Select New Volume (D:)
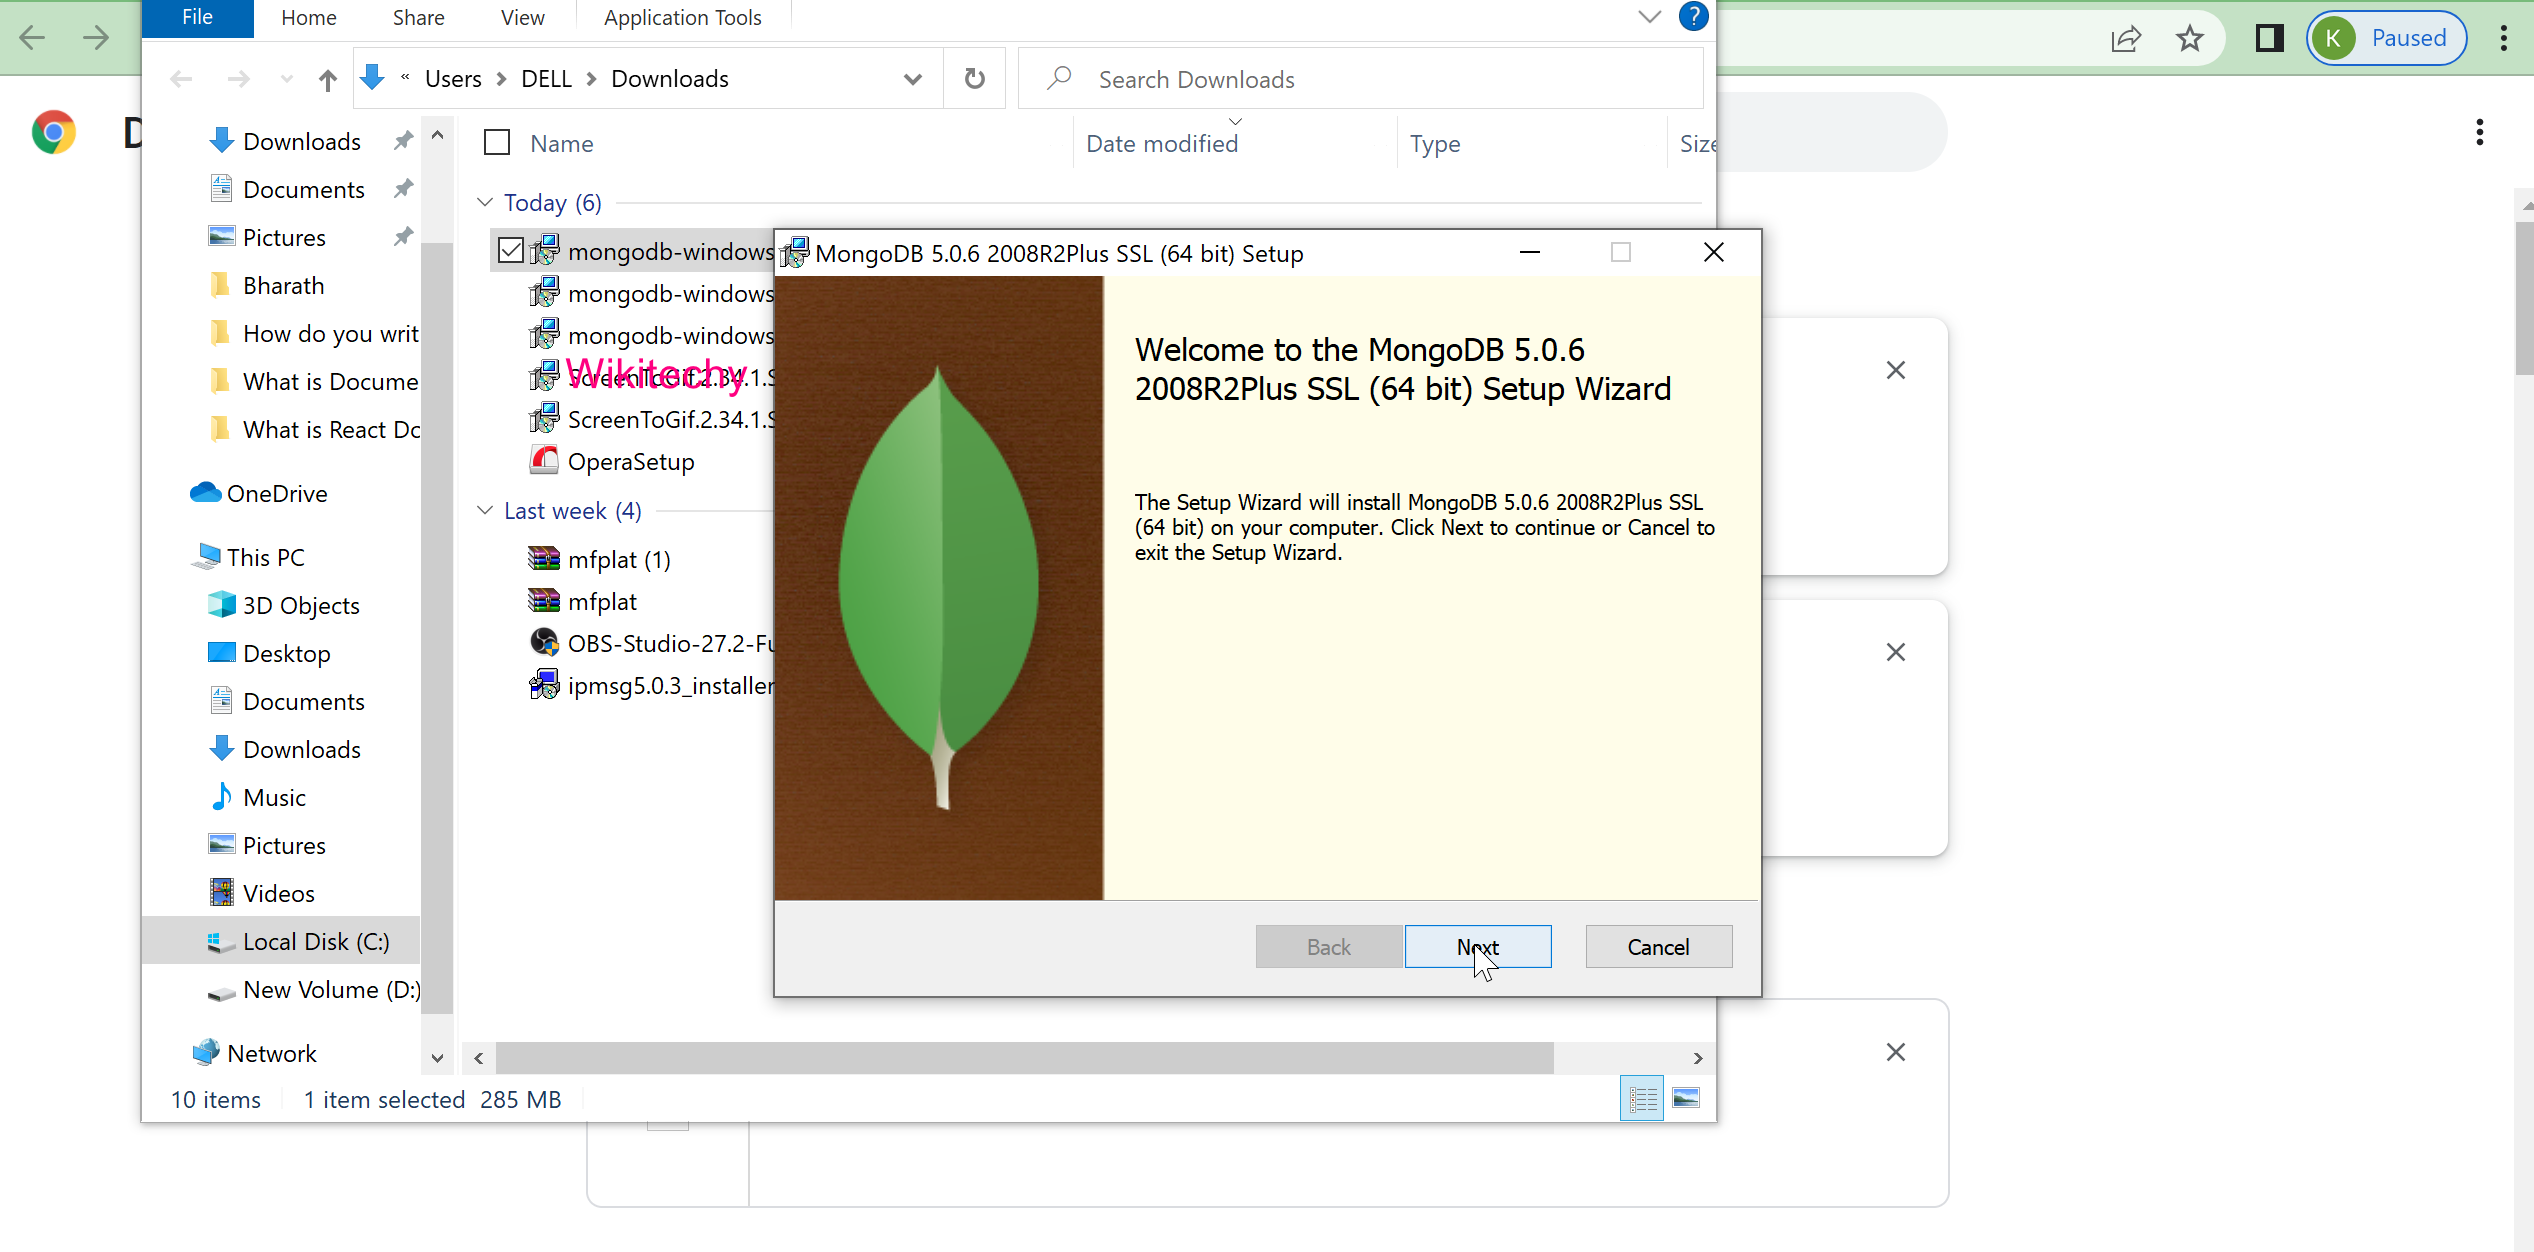2534x1252 pixels. click(331, 989)
